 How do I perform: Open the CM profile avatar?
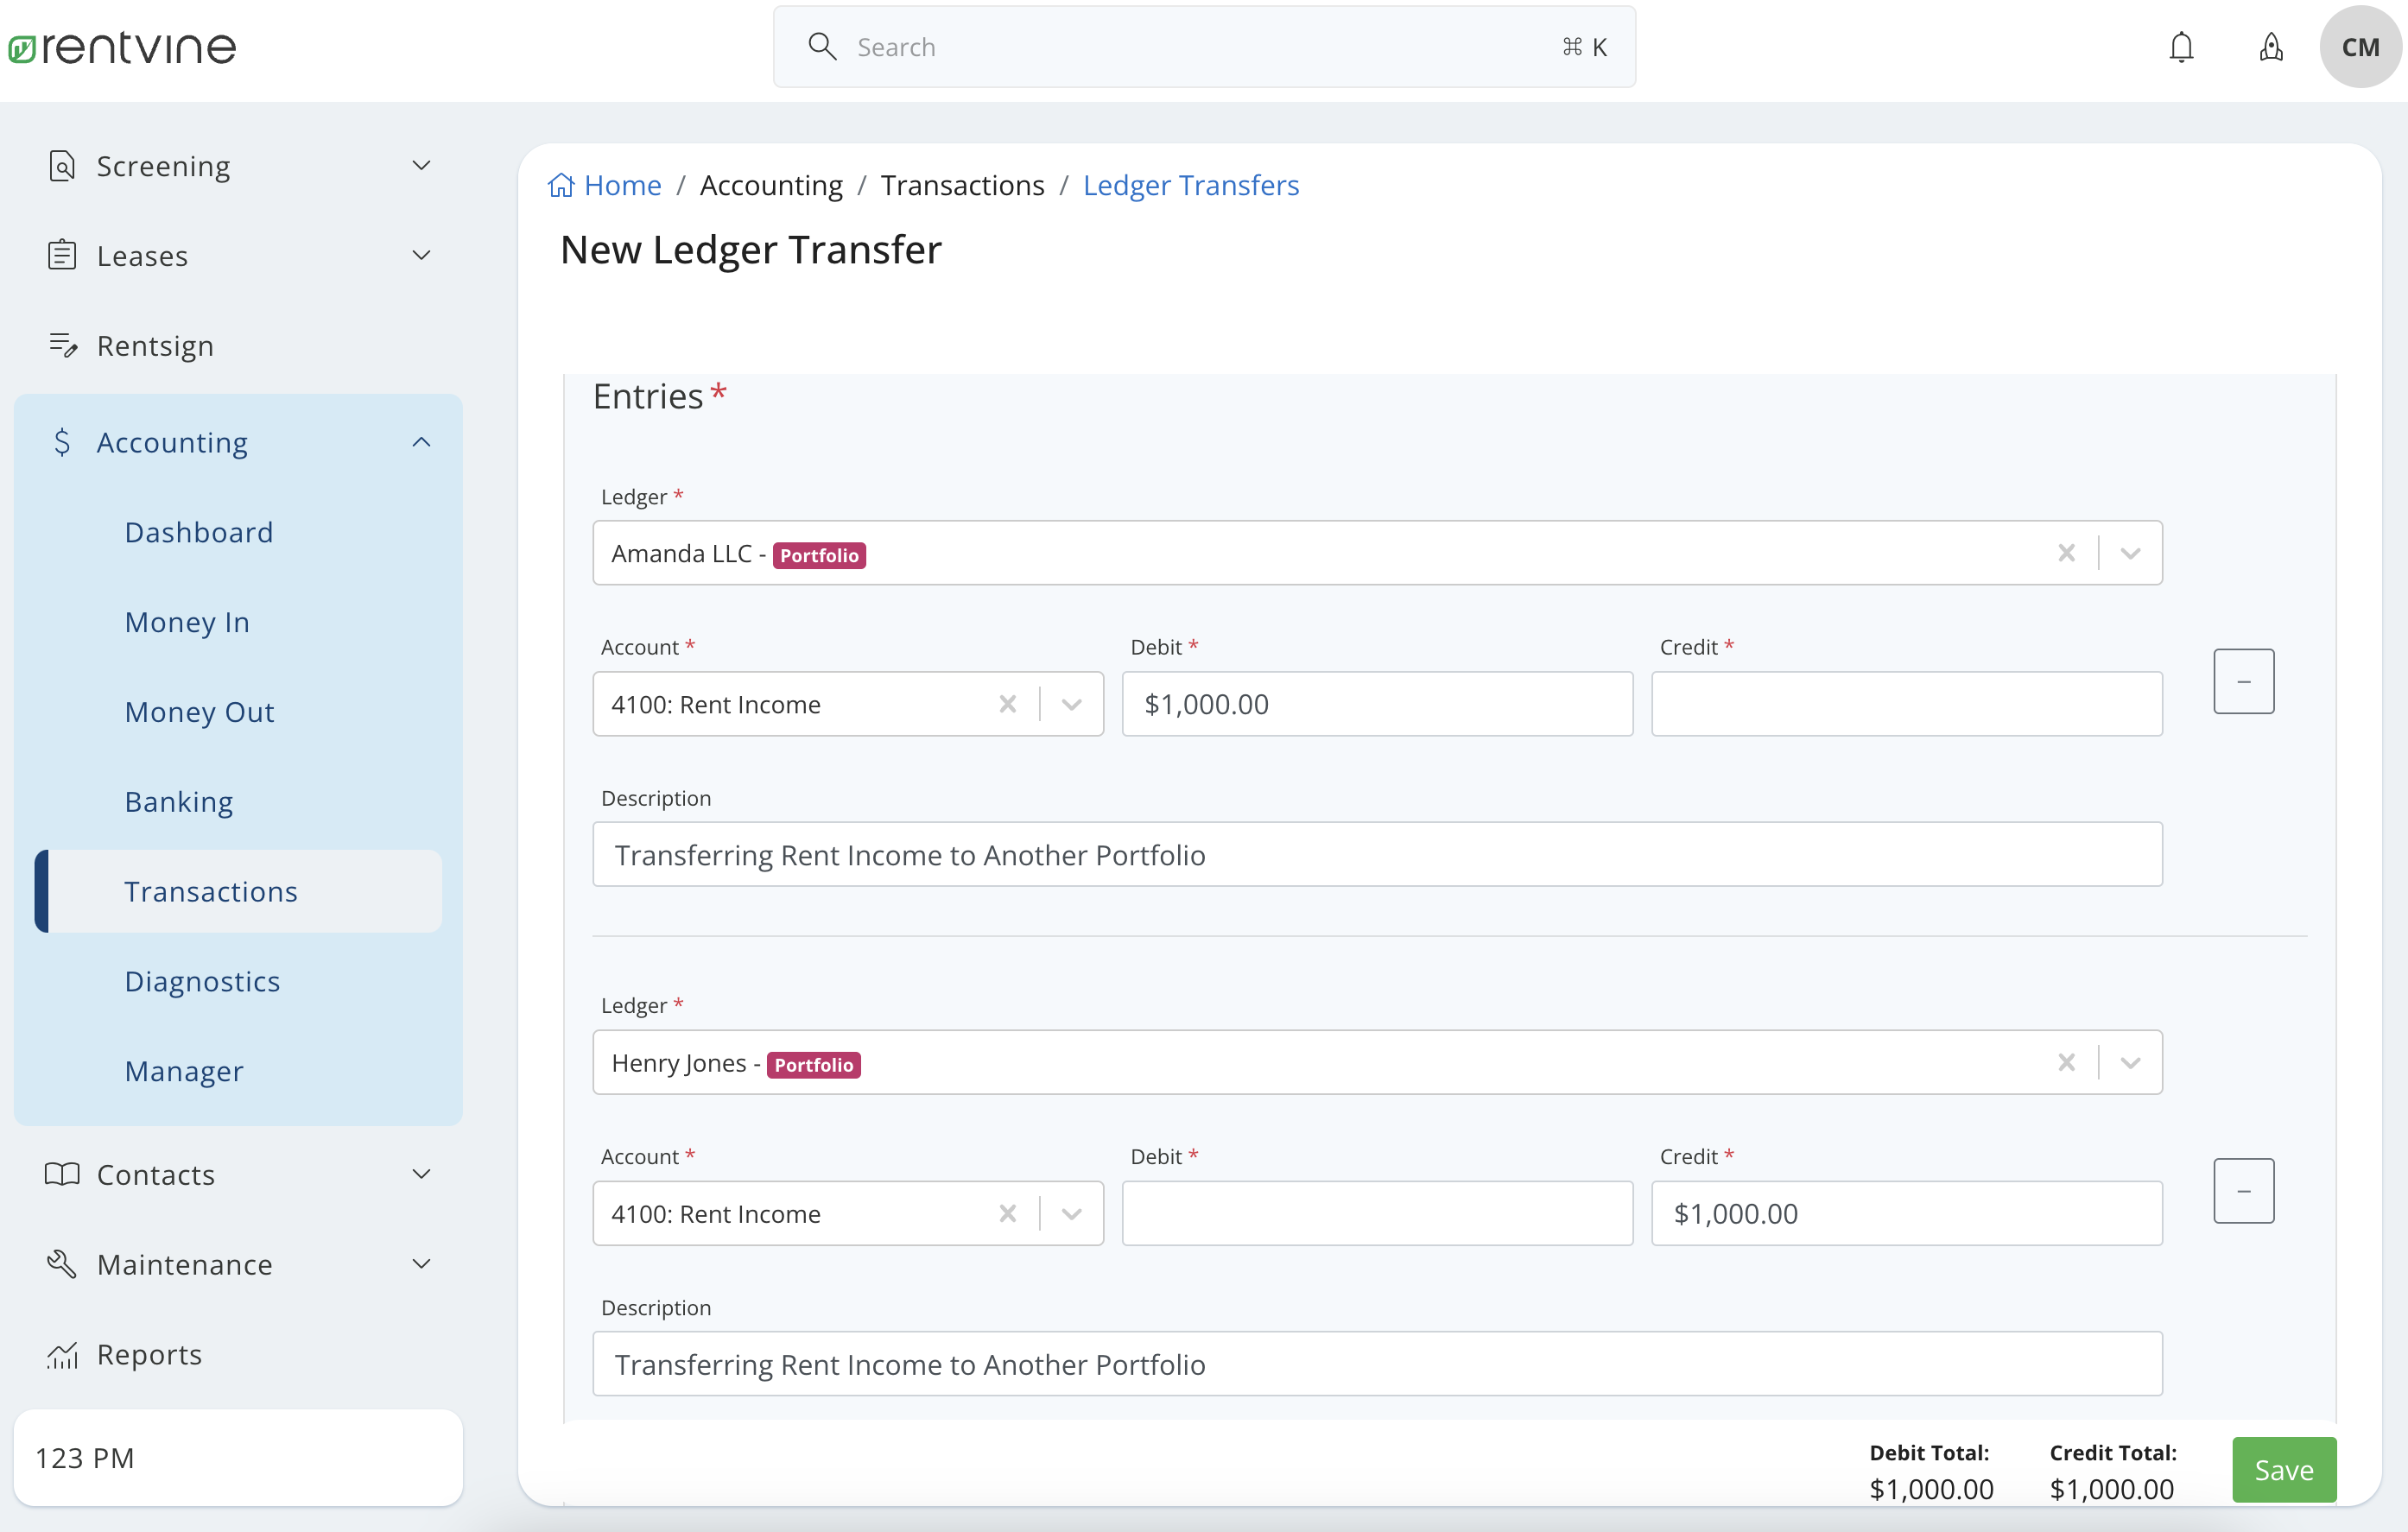[2359, 46]
